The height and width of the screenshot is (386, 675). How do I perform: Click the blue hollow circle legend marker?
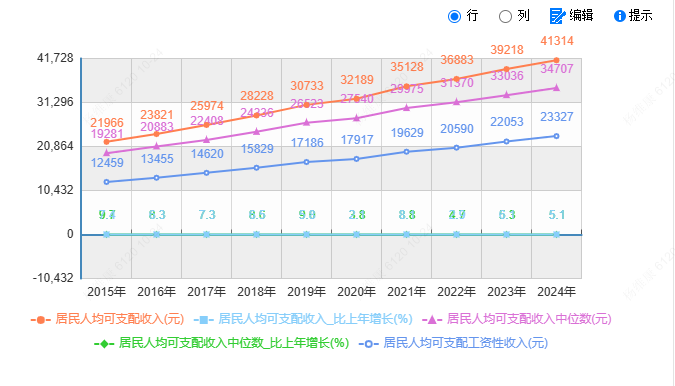coord(368,344)
